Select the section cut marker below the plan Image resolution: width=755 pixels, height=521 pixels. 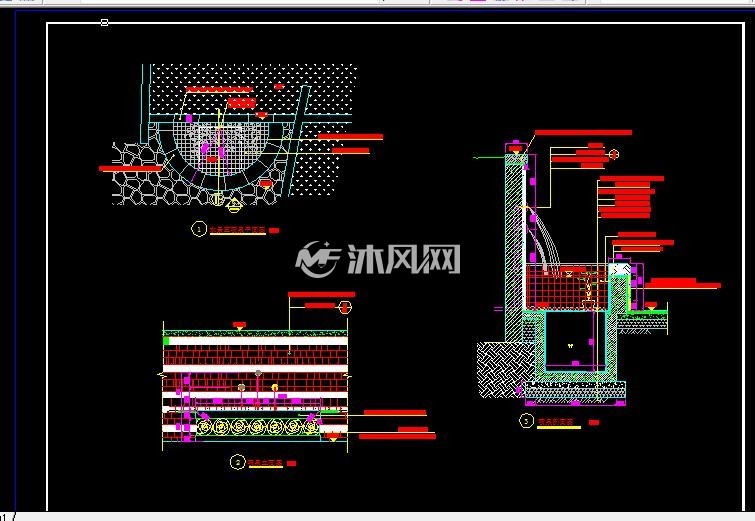point(234,206)
